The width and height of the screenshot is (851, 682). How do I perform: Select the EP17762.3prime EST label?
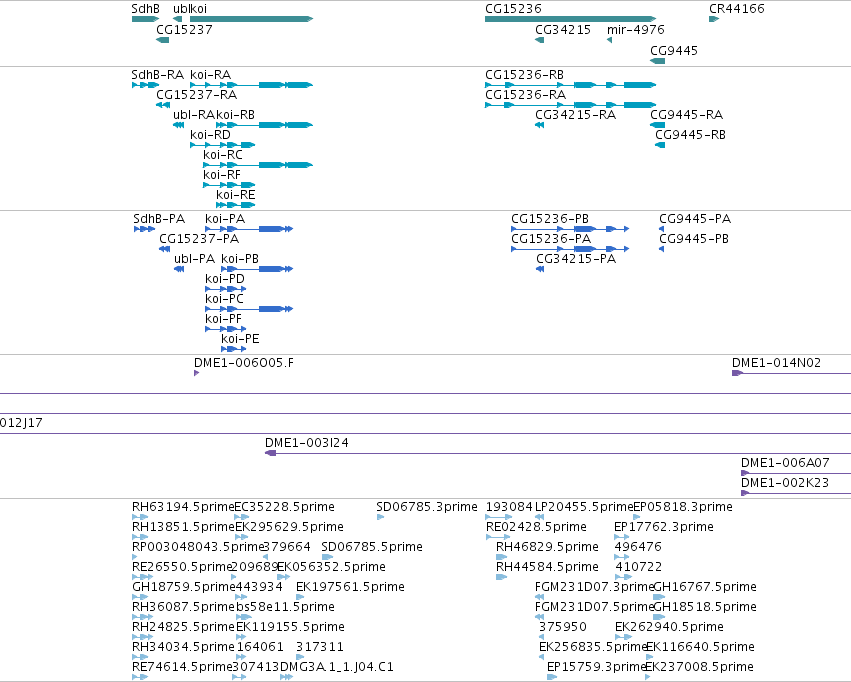click(664, 527)
